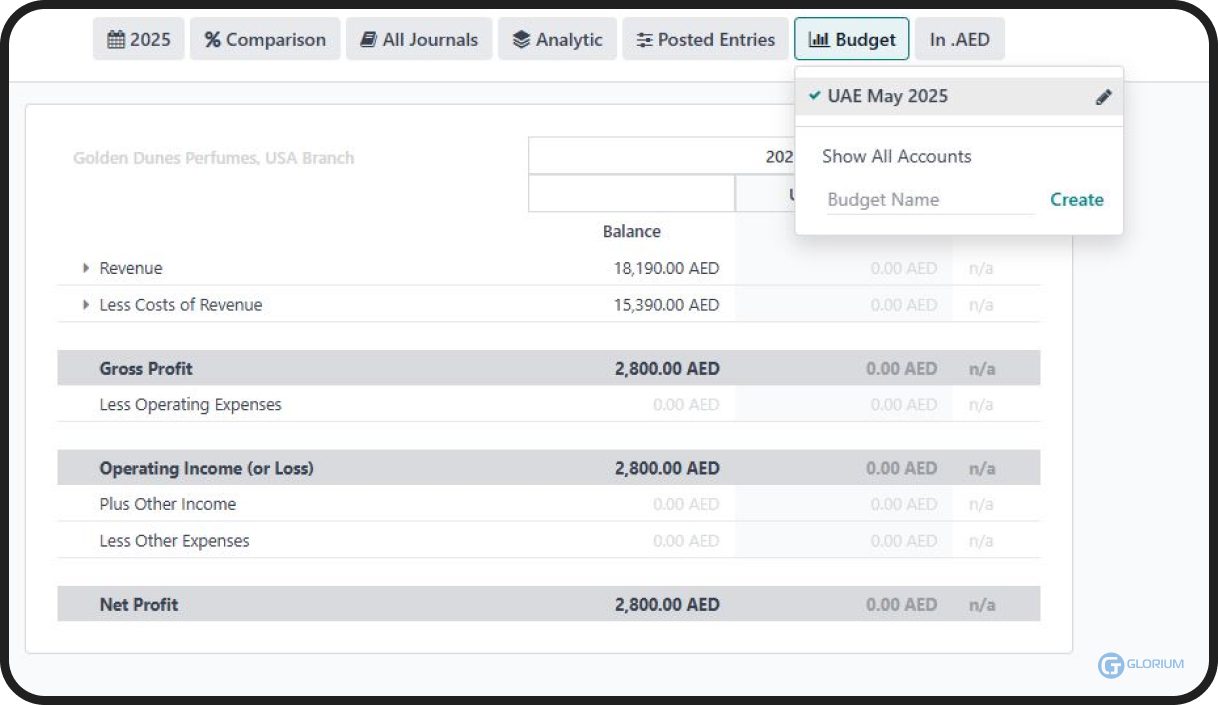Click the Budget Name input field
The height and width of the screenshot is (705, 1218).
pos(929,200)
